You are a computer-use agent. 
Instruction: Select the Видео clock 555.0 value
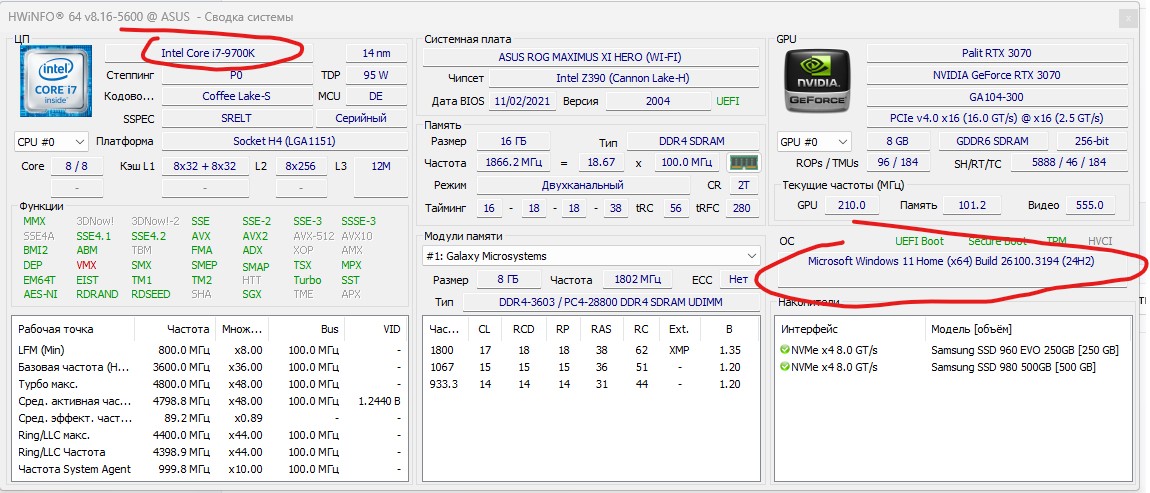tap(1090, 205)
